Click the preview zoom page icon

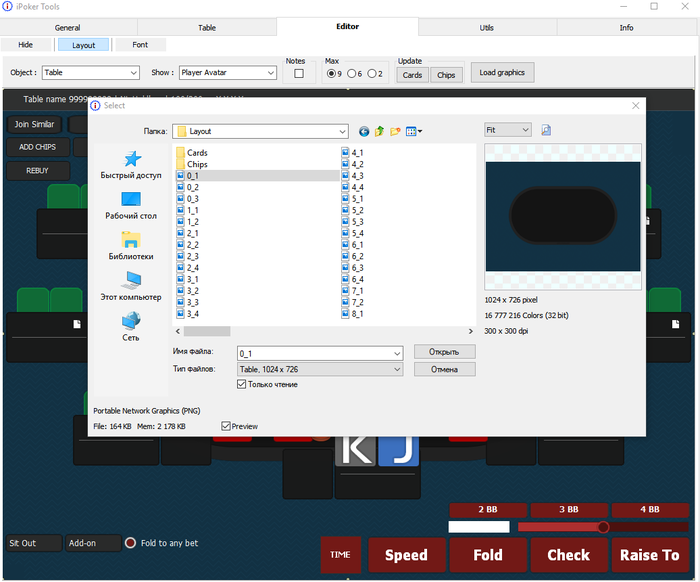pyautogui.click(x=546, y=130)
